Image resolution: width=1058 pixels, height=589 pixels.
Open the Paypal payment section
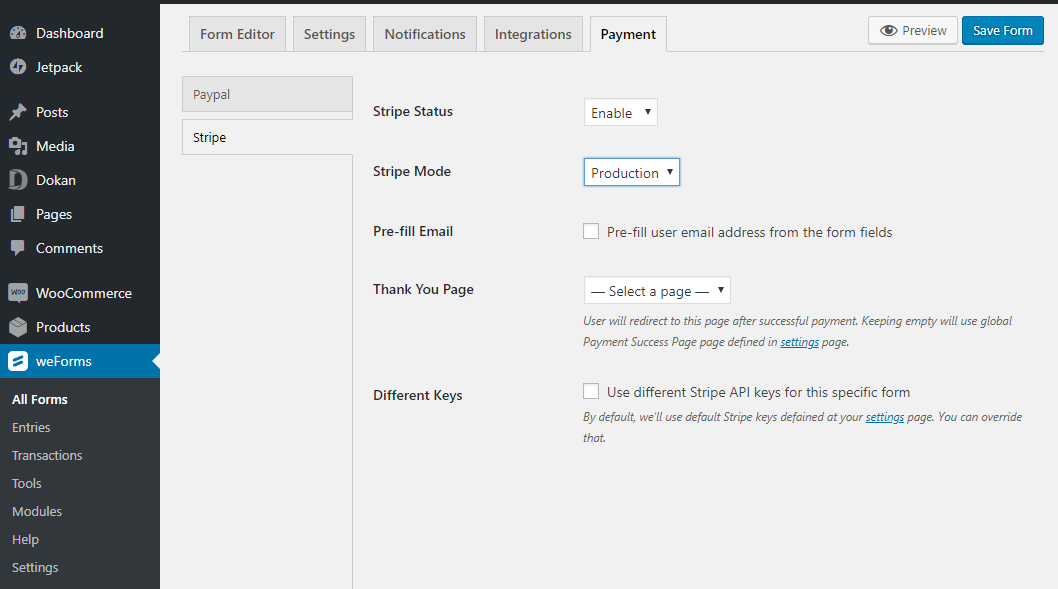click(267, 94)
